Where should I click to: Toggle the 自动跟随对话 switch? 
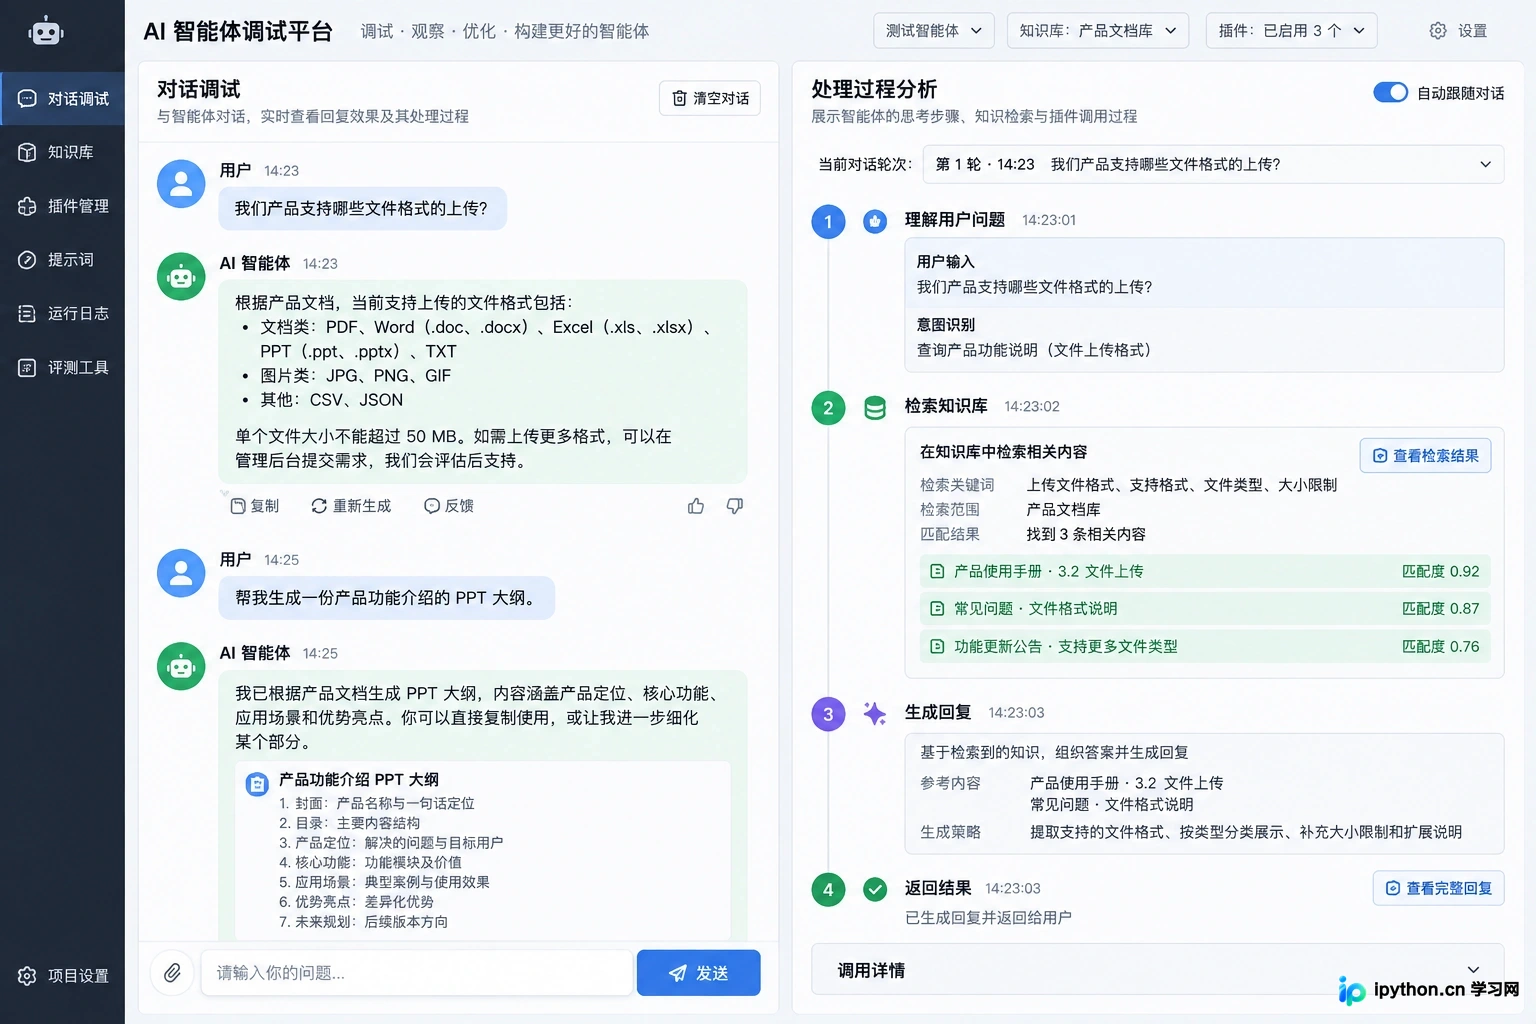[1390, 92]
